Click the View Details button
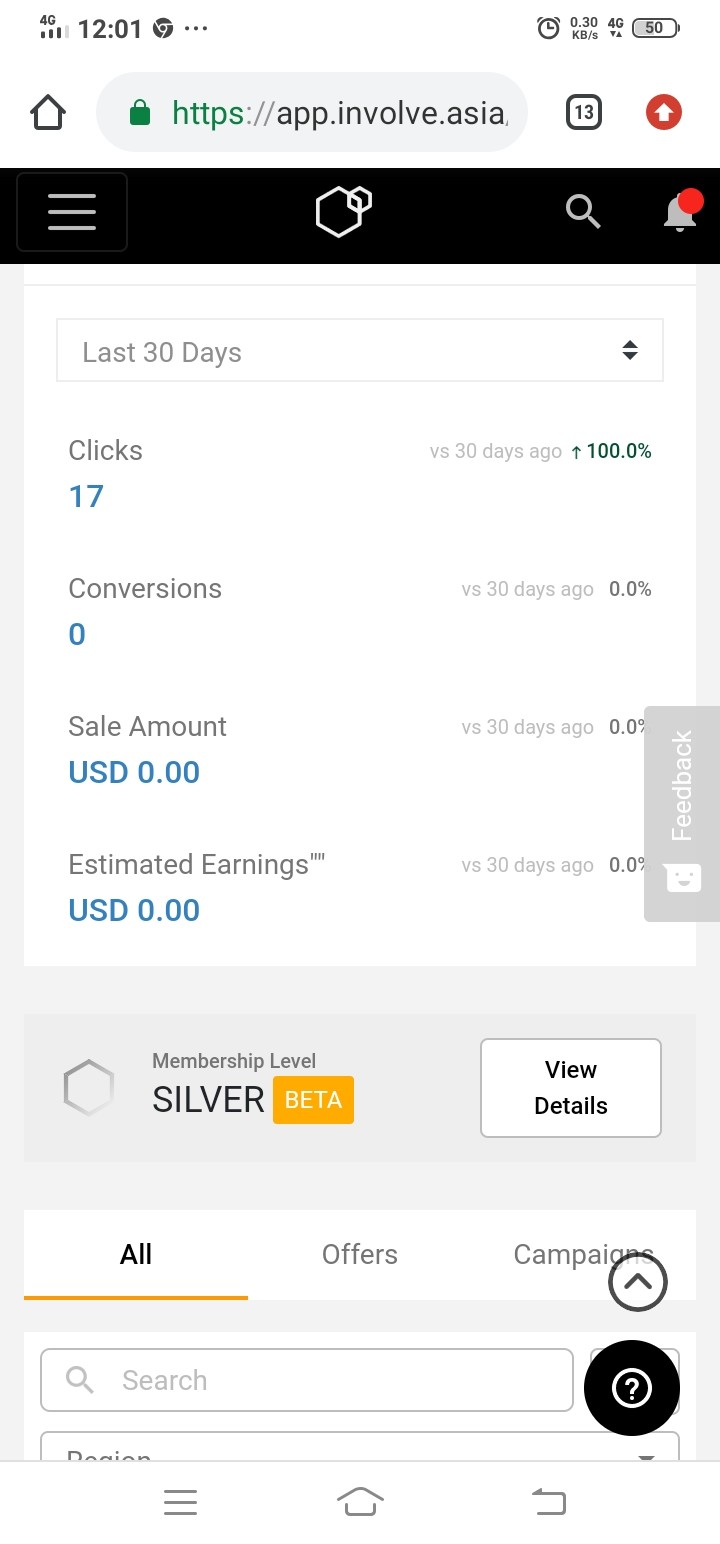Image resolution: width=720 pixels, height=1544 pixels. click(x=571, y=1088)
